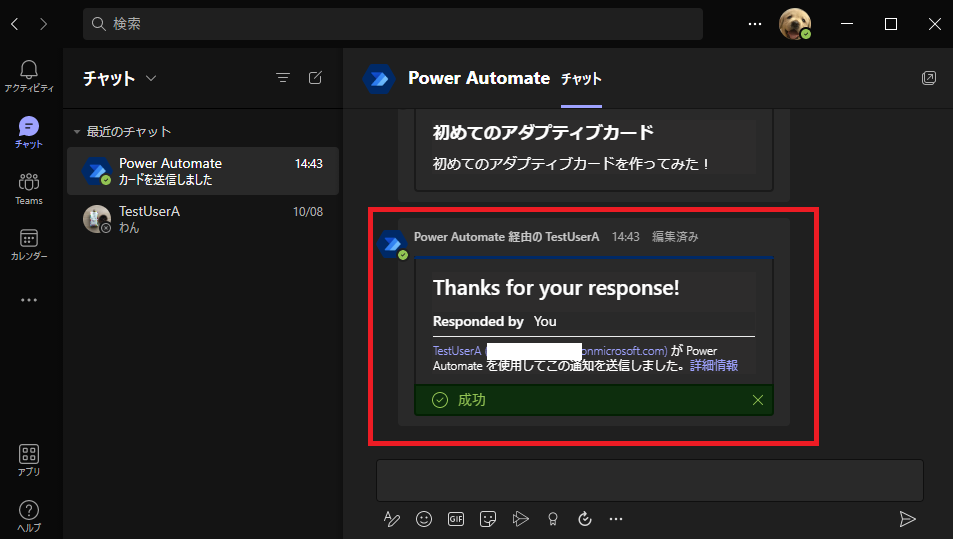Open the Calendar sidebar icon

29,244
